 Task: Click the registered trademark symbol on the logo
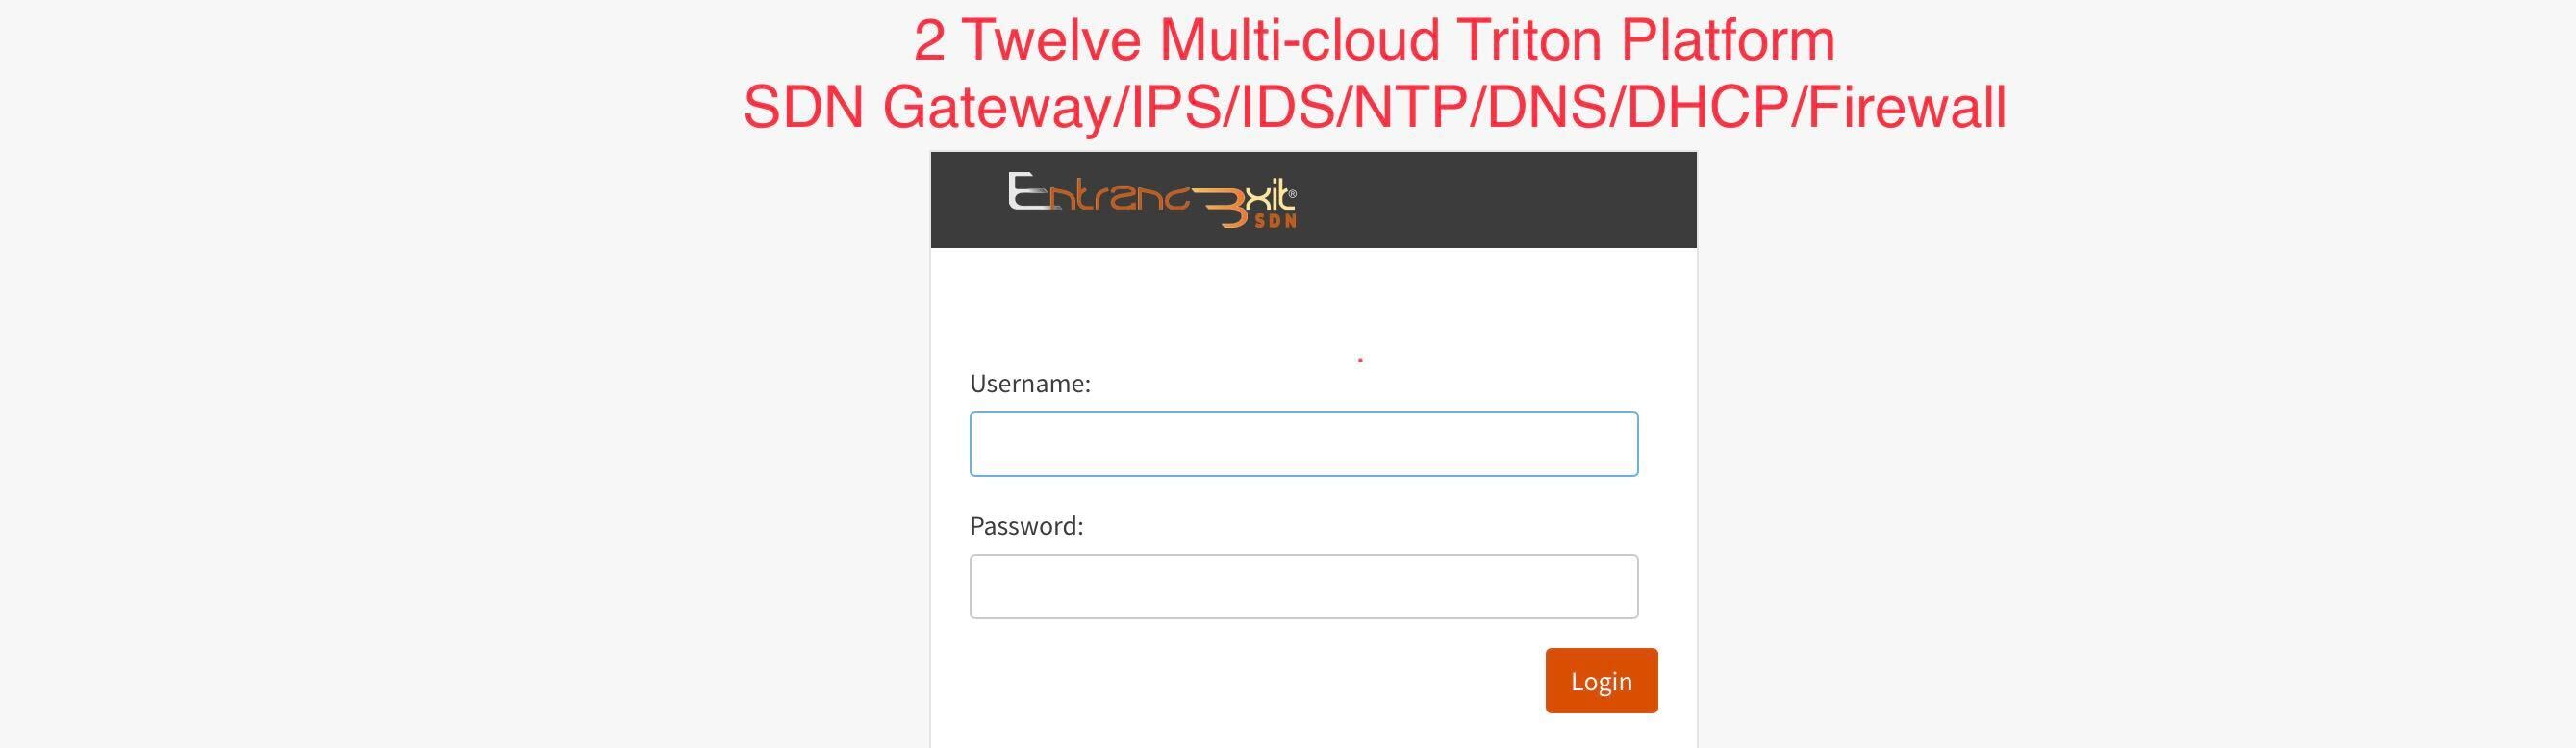pyautogui.click(x=1292, y=194)
